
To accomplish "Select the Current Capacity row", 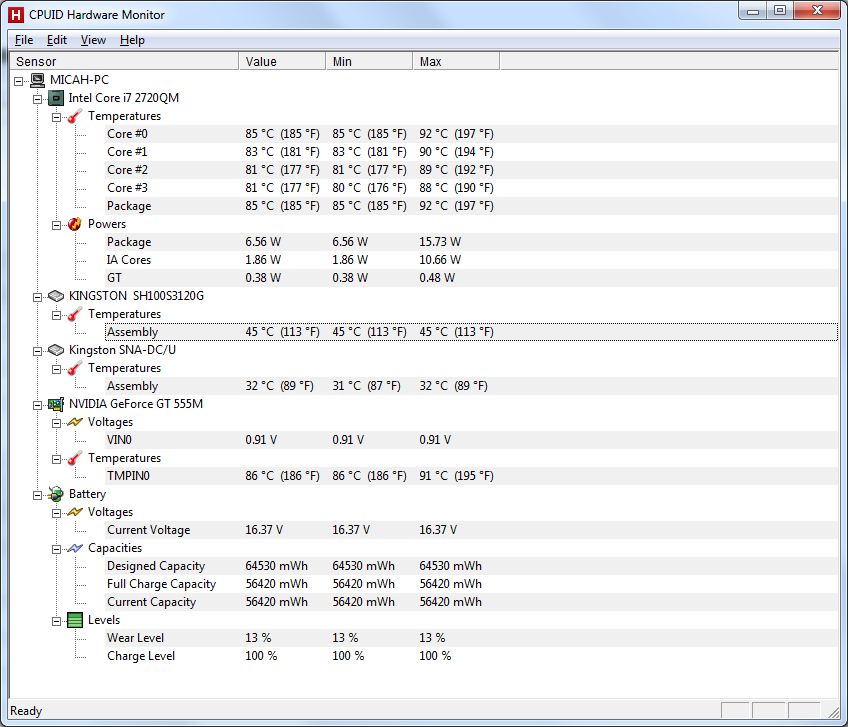I will click(x=471, y=602).
